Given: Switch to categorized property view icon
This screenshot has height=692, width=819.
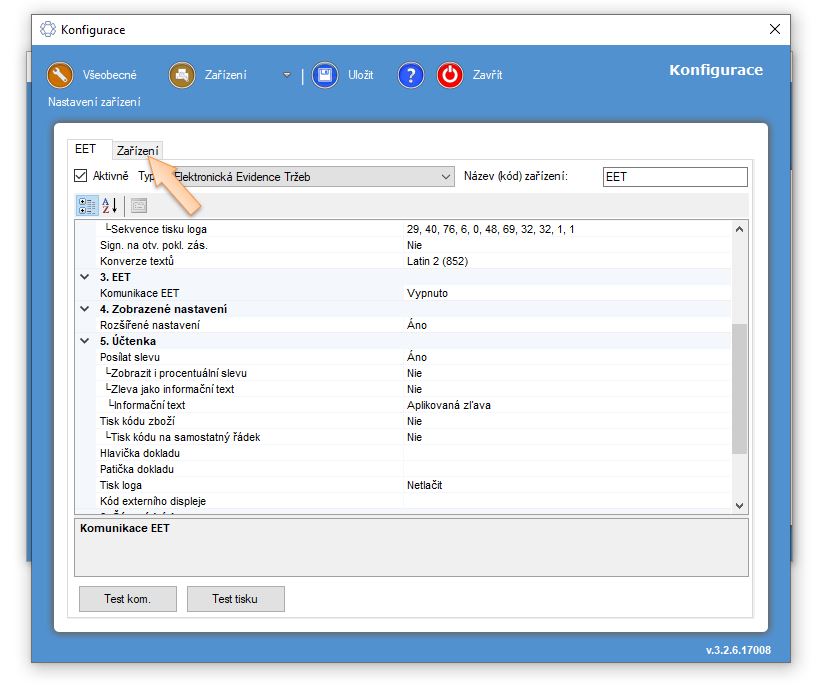Looking at the screenshot, I should pyautogui.click(x=87, y=205).
